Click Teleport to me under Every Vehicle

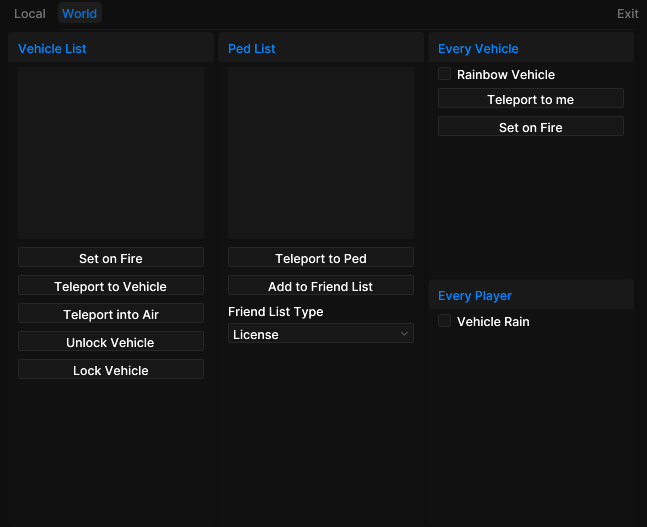(531, 99)
